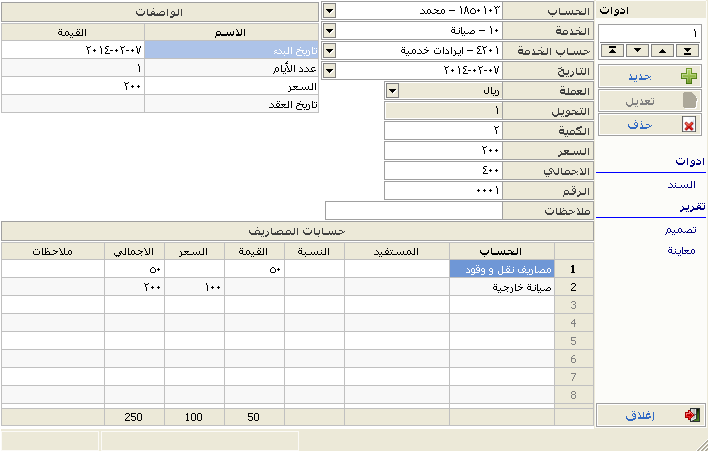Click the exit door icon beside إغلاق
708x451 pixels.
[x=689, y=416]
